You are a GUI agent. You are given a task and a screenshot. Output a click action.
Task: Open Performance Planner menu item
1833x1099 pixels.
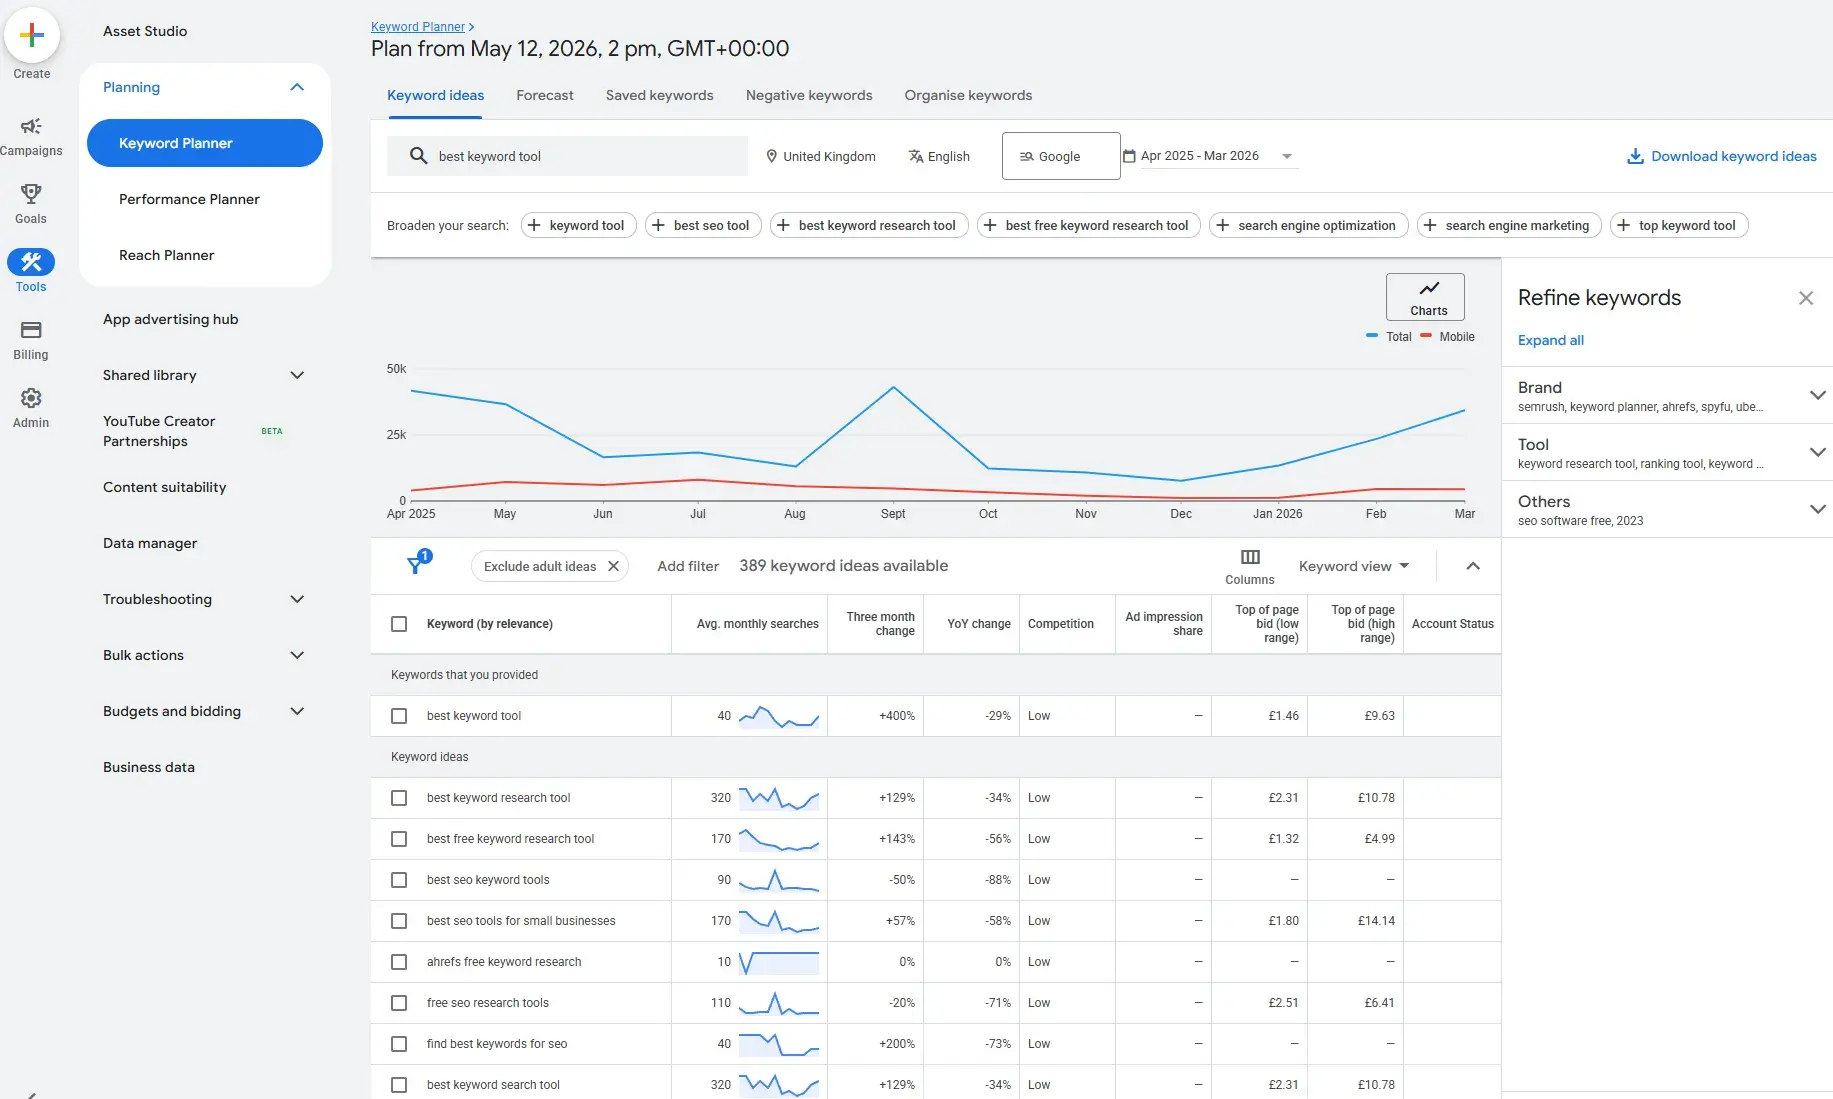click(x=189, y=199)
